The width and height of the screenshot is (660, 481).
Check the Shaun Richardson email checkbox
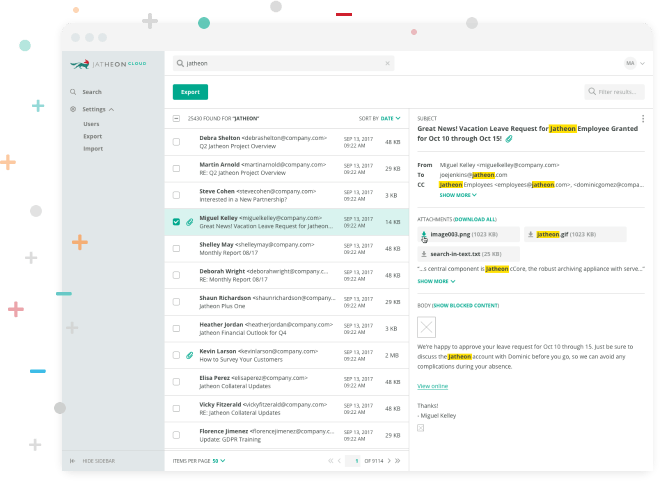point(176,302)
